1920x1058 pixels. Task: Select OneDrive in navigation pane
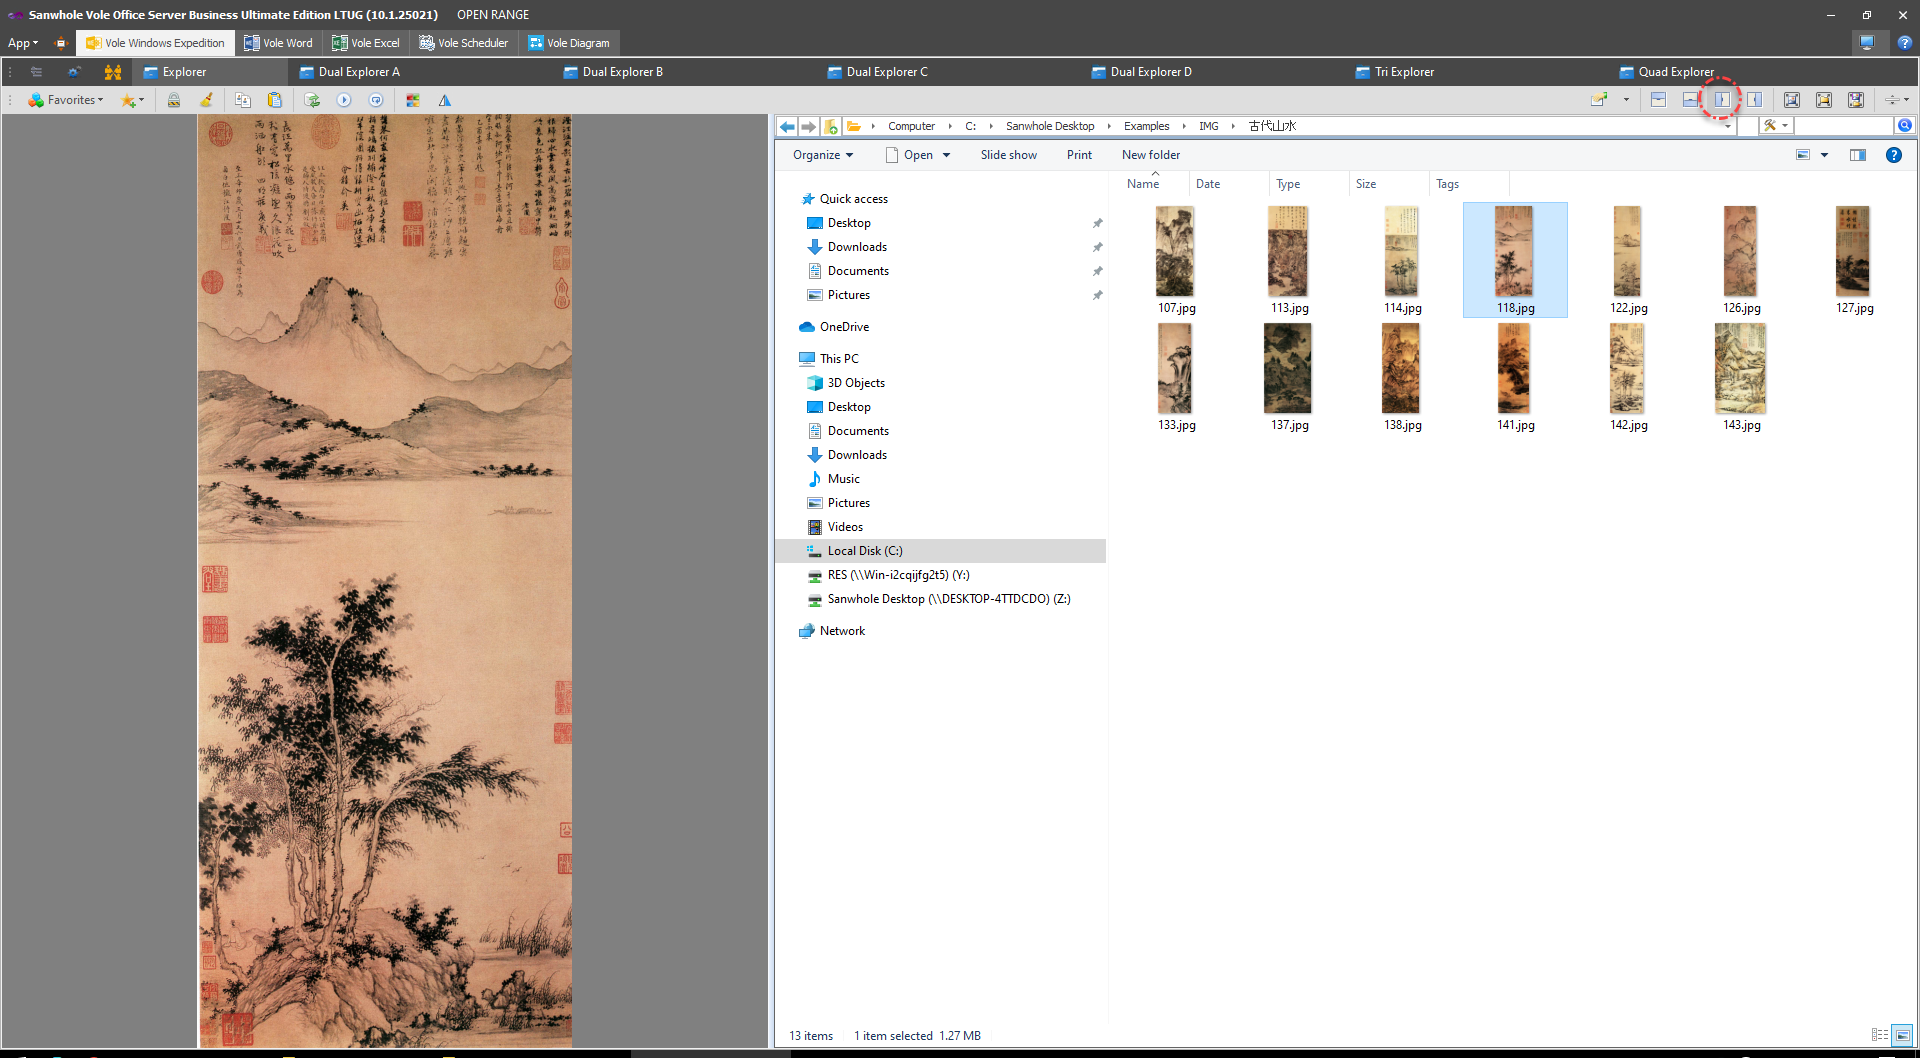click(x=844, y=327)
